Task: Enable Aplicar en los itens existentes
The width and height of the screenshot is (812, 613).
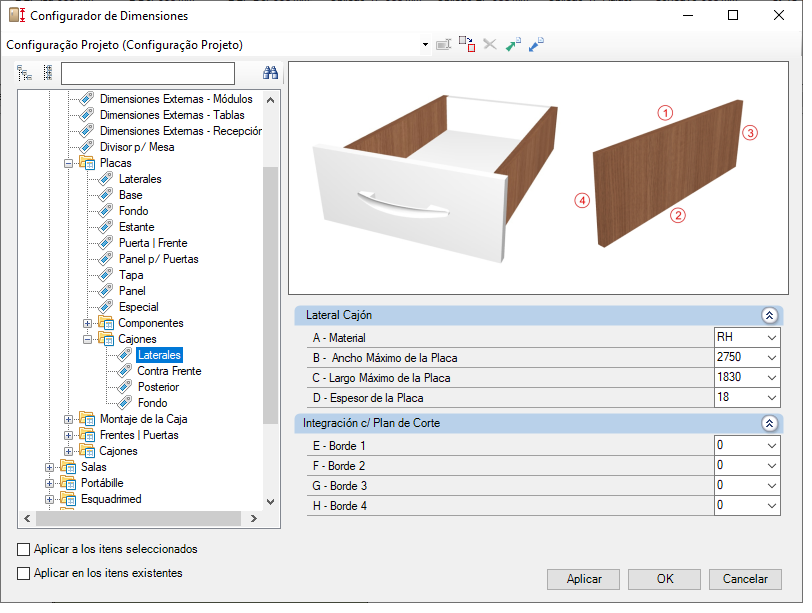Action: click(23, 574)
